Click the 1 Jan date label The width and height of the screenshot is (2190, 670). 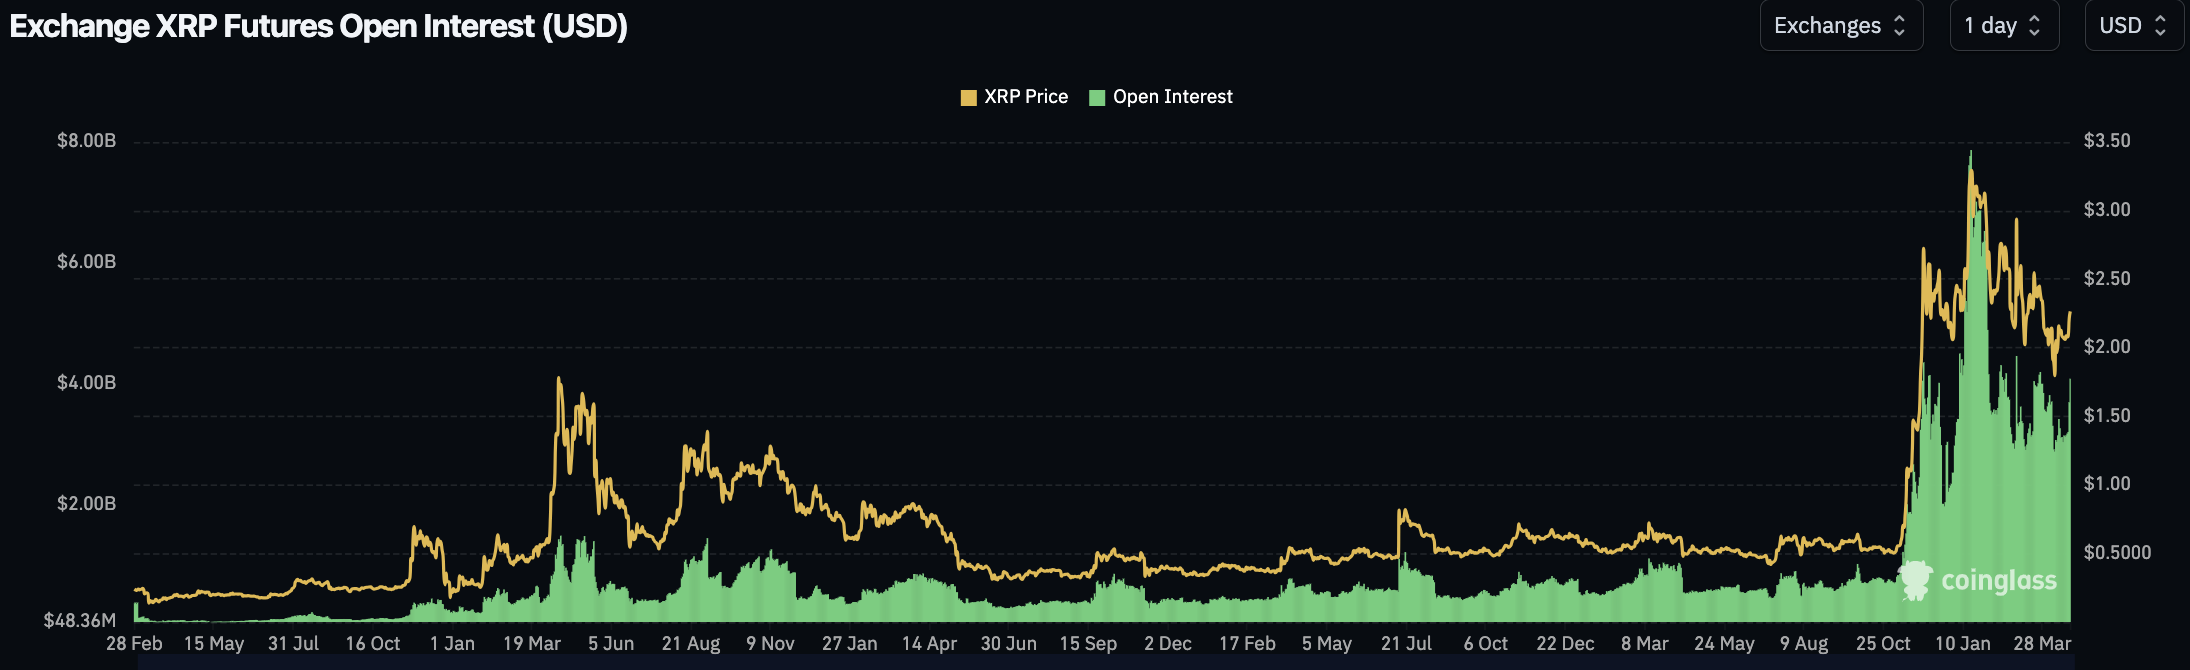(x=452, y=644)
